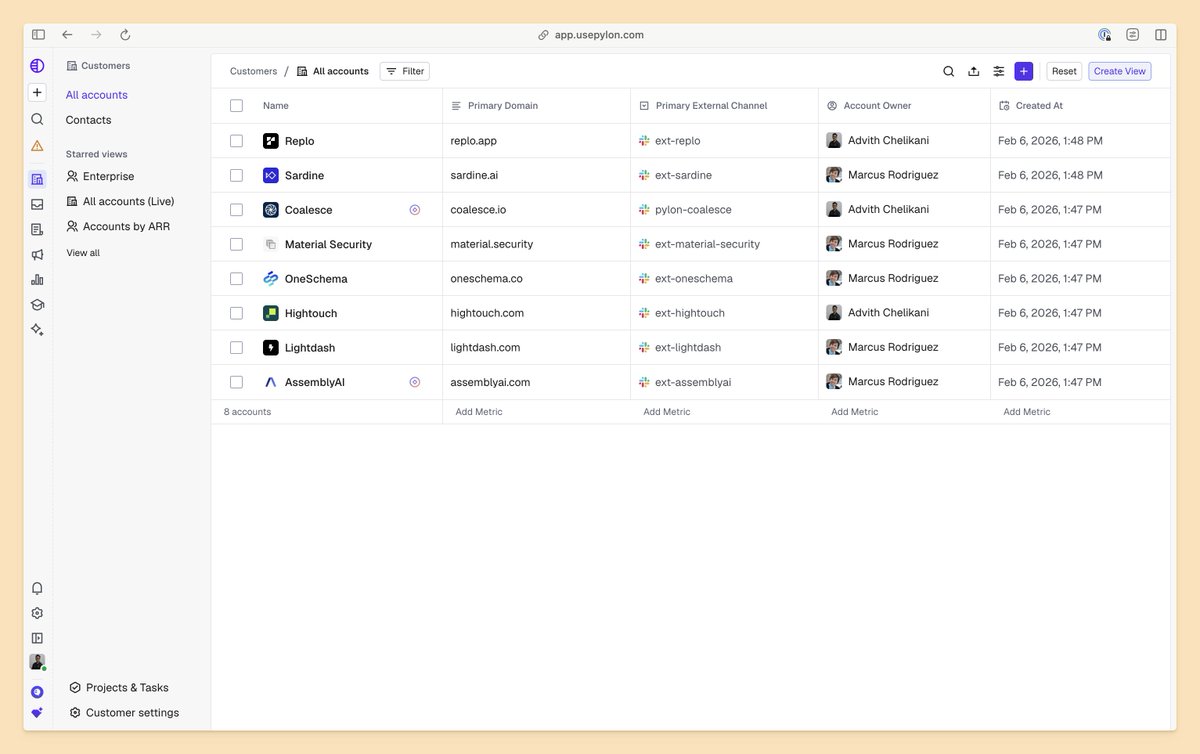The width and height of the screenshot is (1200, 754).
Task: Click the plus icon in left rail
Action: pyautogui.click(x=37, y=92)
